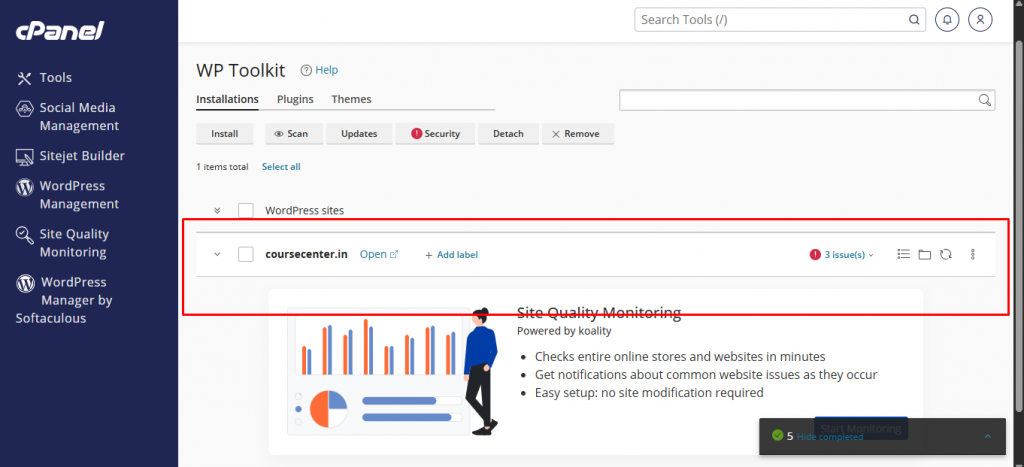1024x467 pixels.
Task: Click the Detach button
Action: pos(508,133)
